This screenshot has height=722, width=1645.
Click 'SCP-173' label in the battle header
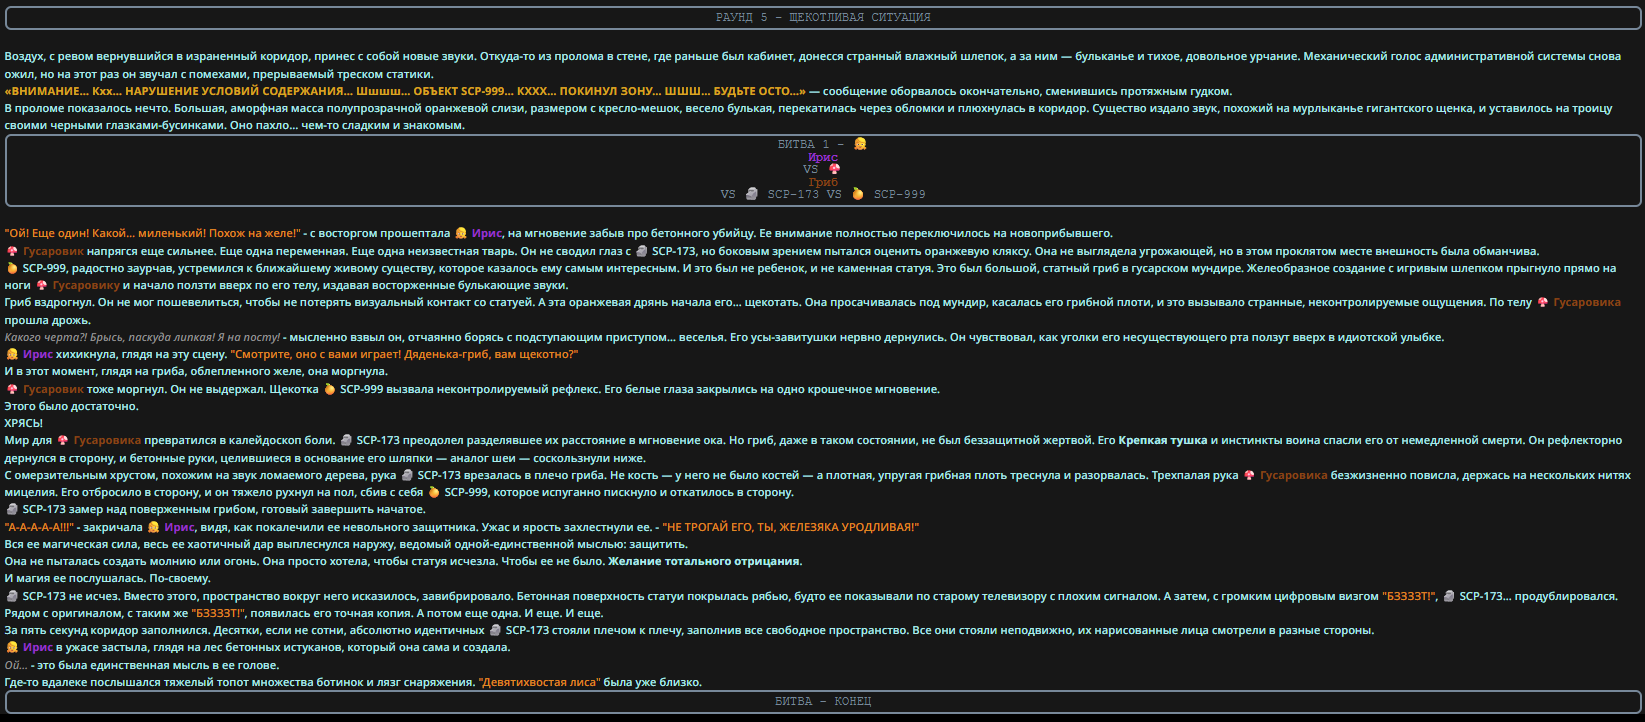(793, 194)
